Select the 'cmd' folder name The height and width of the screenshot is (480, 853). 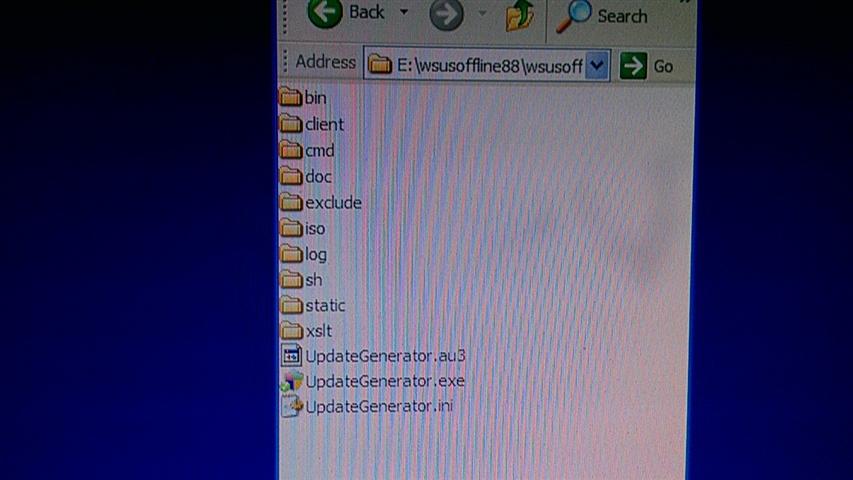[320, 151]
